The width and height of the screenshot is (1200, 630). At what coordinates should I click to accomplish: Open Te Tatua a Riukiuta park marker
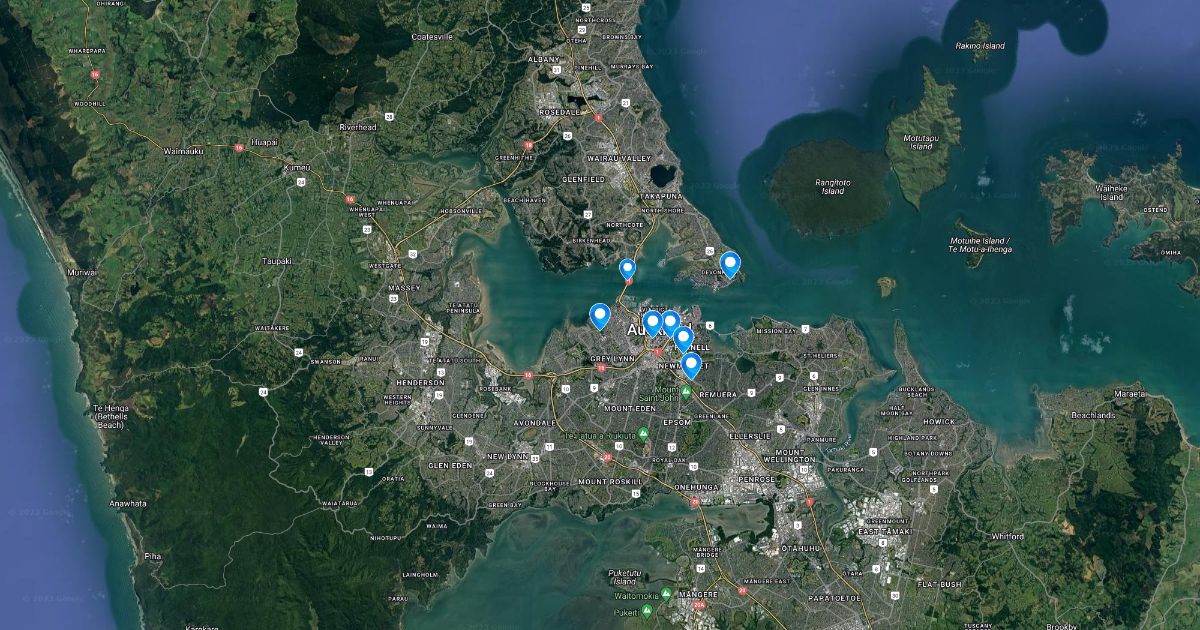tap(643, 434)
